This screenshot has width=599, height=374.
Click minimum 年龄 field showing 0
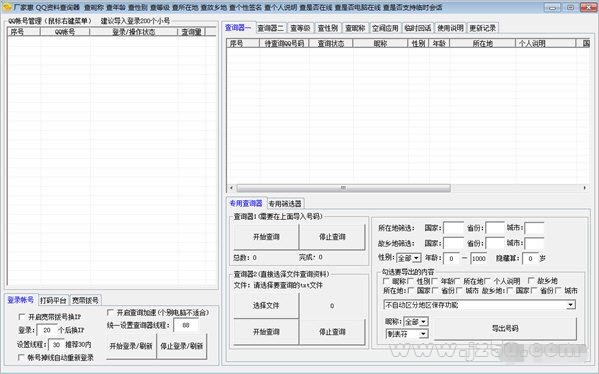pos(452,259)
